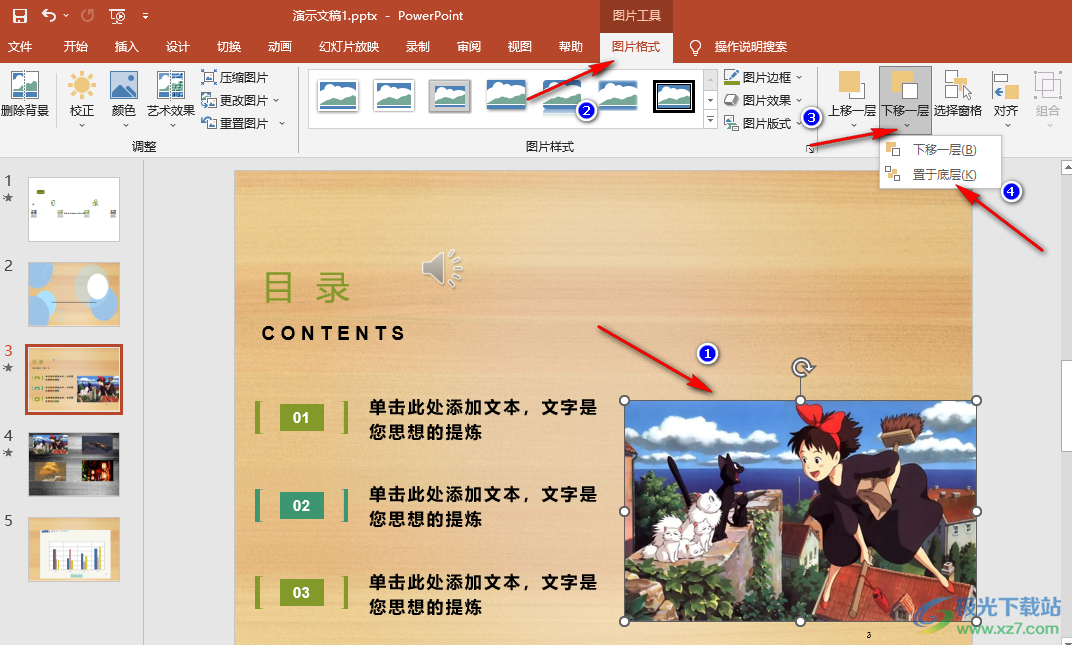Click 重置图片 reset picture
This screenshot has height=645, width=1072.
234,123
